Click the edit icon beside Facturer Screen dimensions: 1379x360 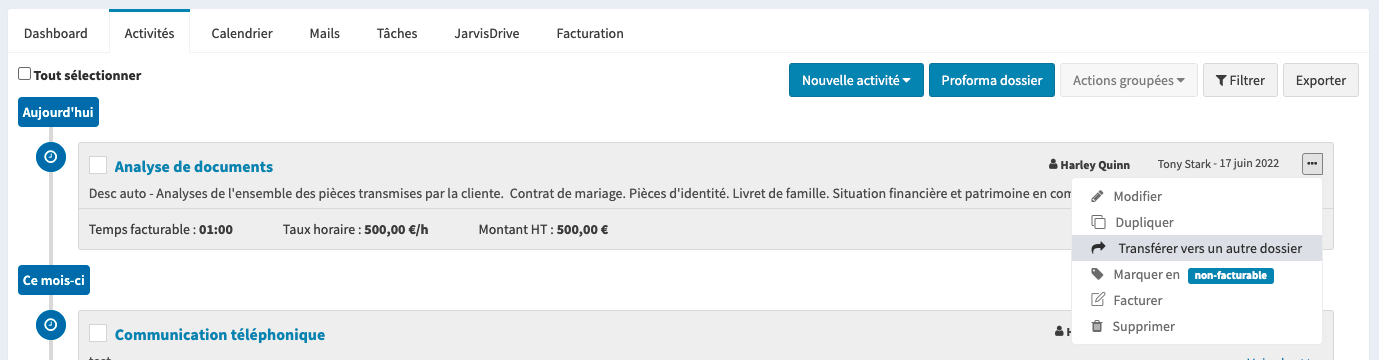[x=1097, y=300]
